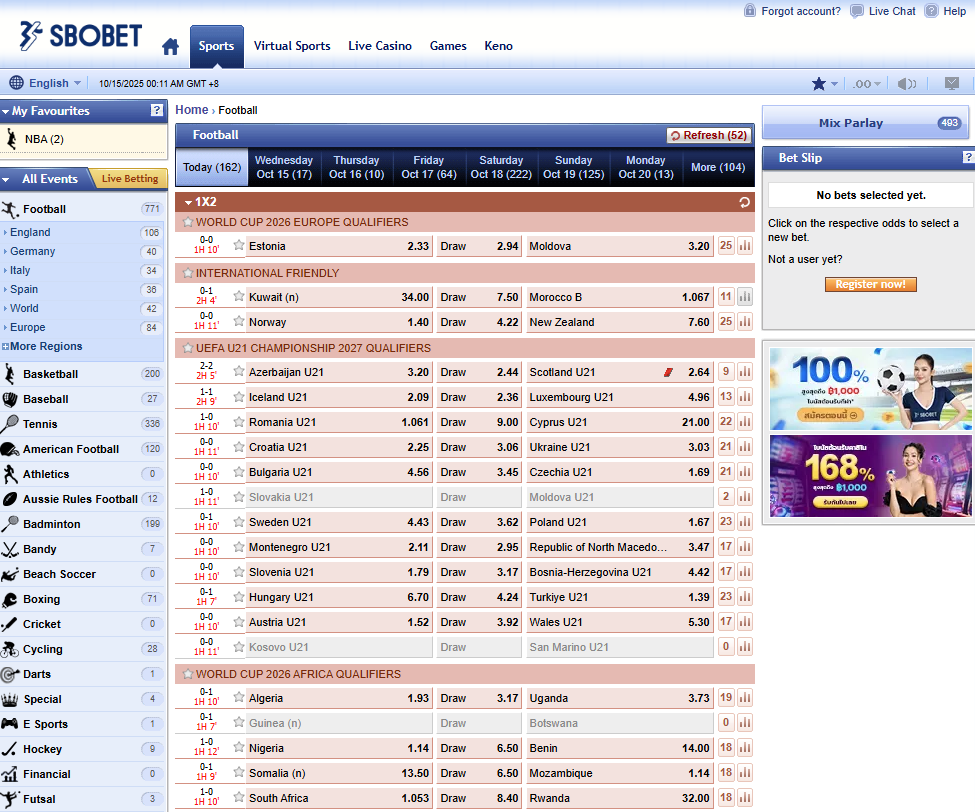
Task: Open the live TV monitor icon
Action: click(952, 84)
